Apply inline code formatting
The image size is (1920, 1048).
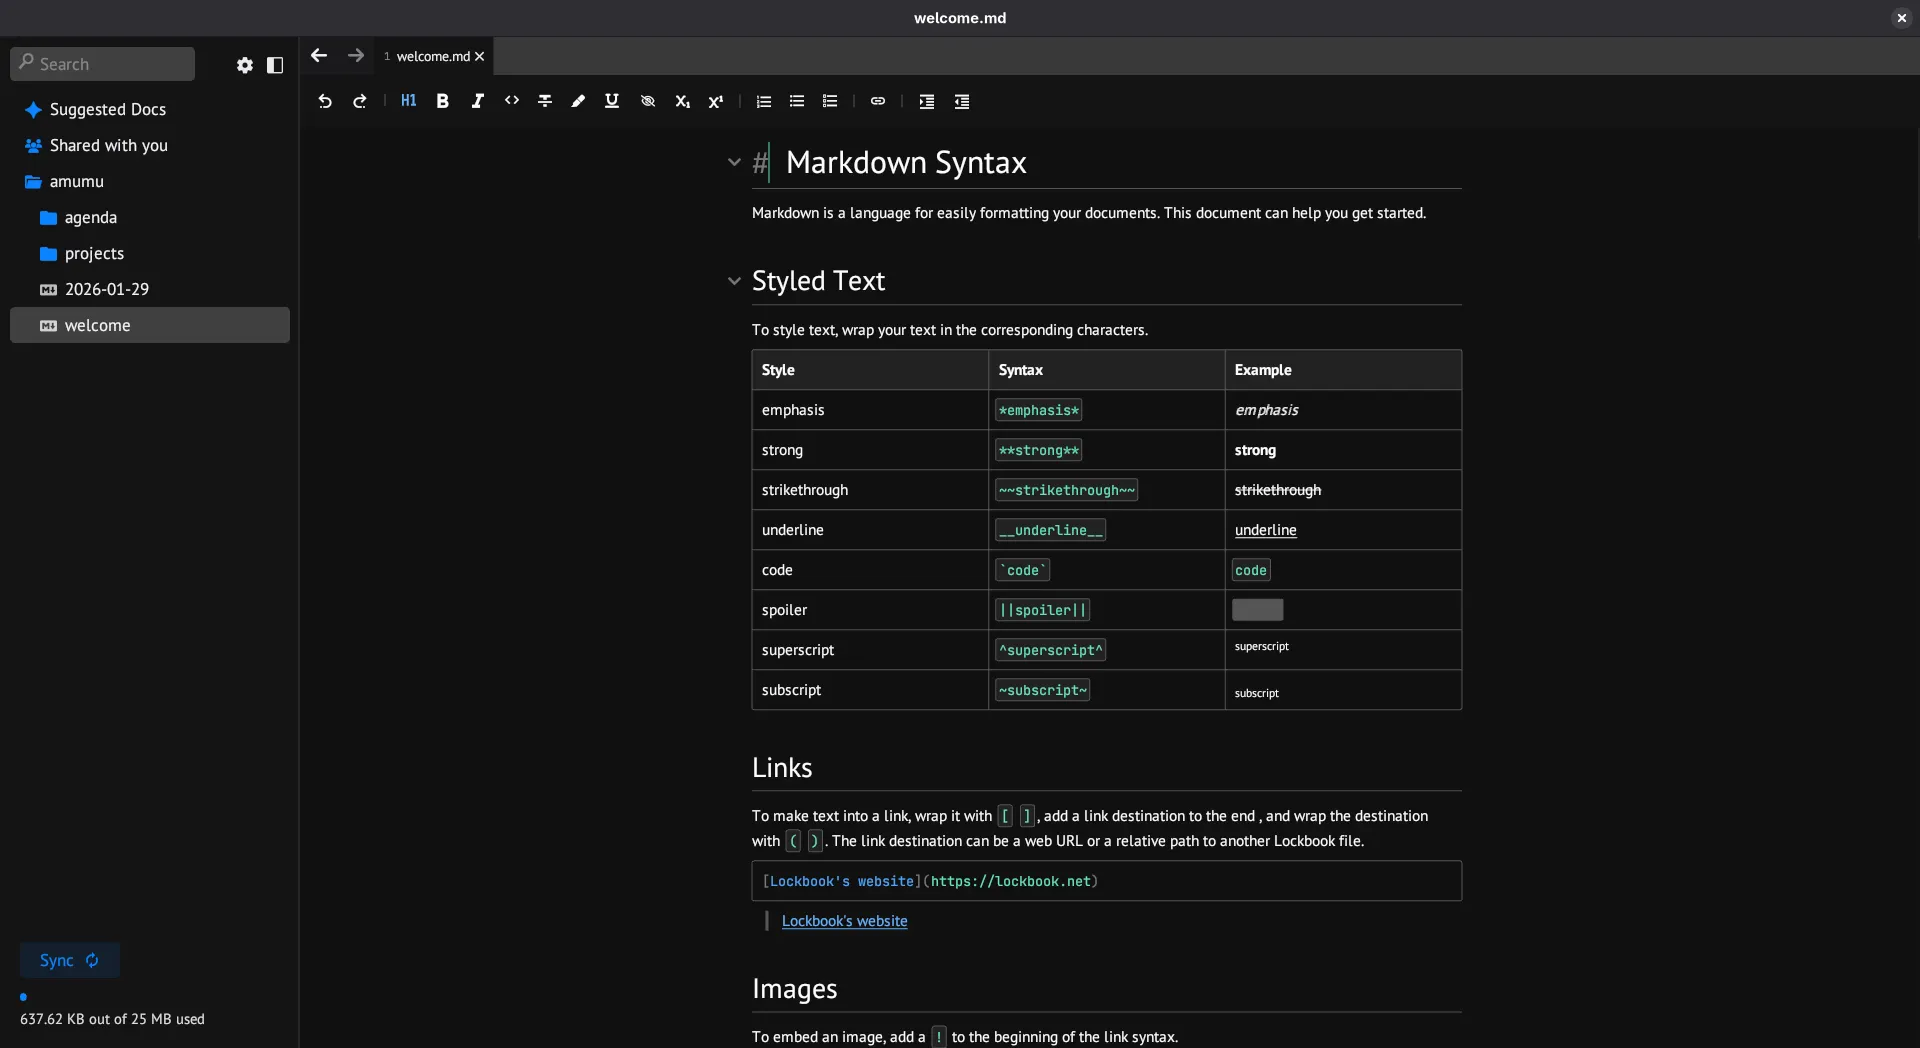pos(512,101)
